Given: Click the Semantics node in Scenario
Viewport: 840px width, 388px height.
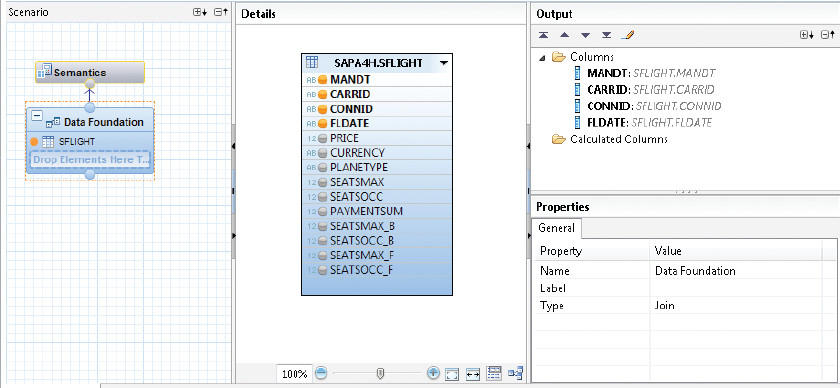Looking at the screenshot, I should click(x=90, y=72).
